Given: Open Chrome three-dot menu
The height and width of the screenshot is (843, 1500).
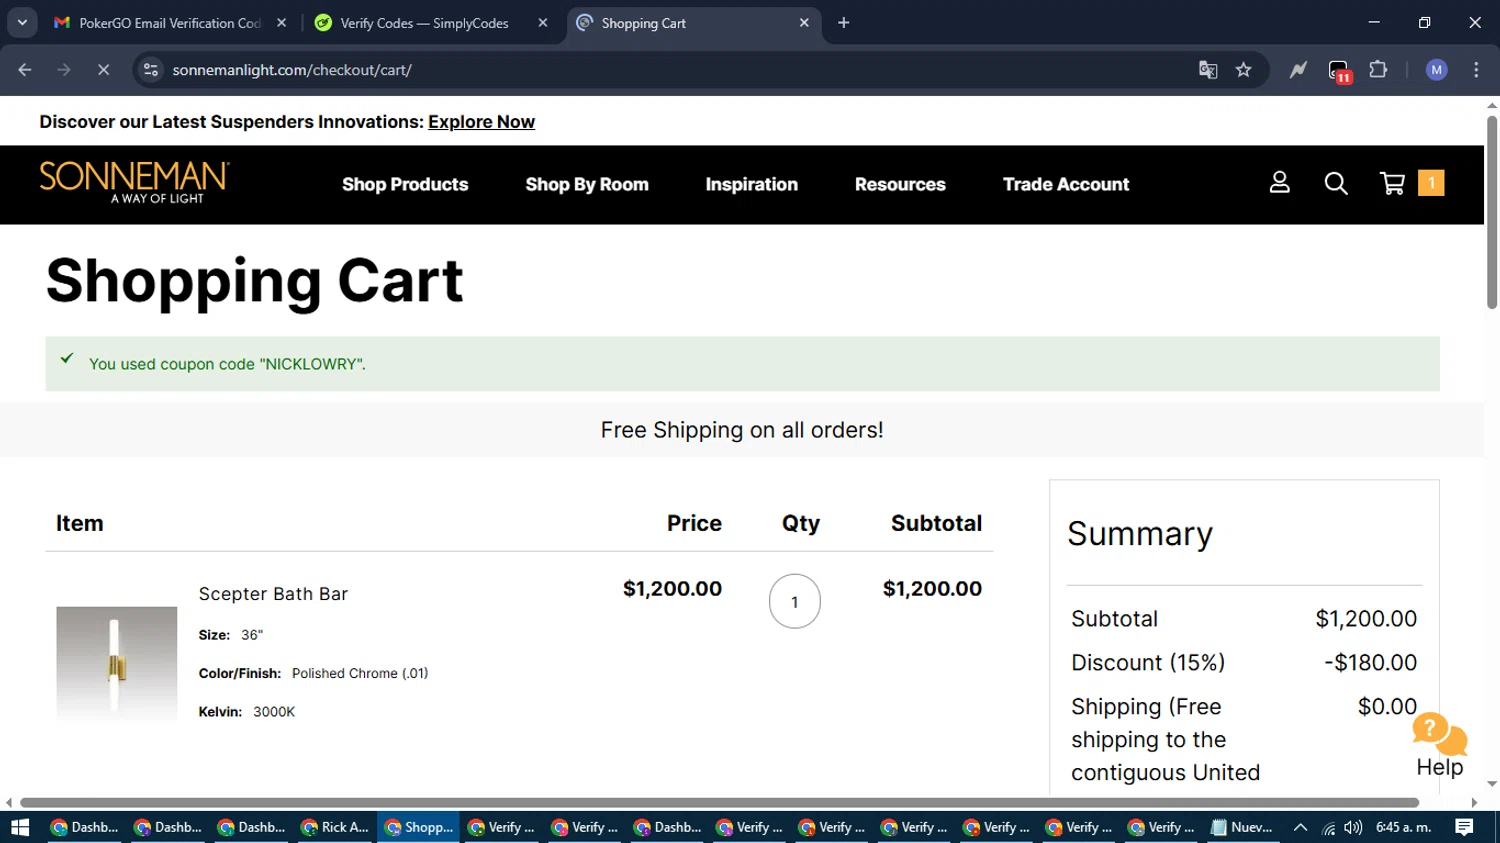Looking at the screenshot, I should (x=1476, y=70).
